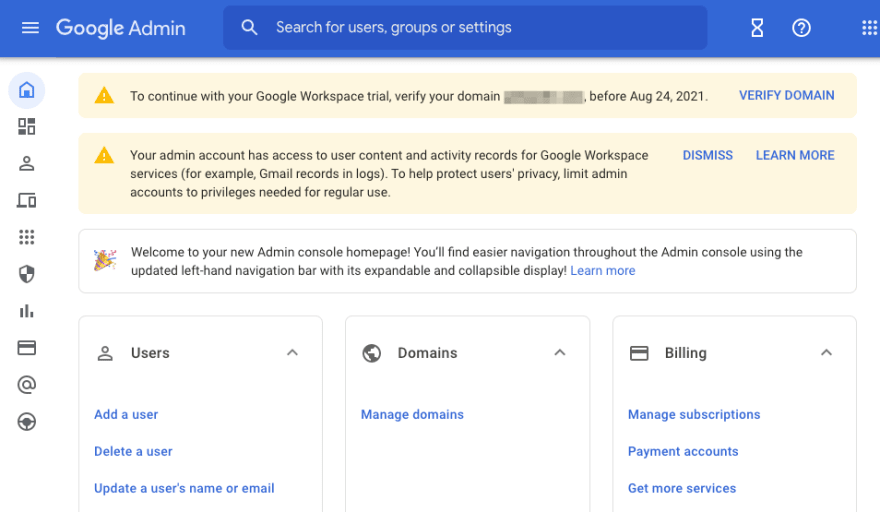Click the party popper welcome icon
This screenshot has width=880, height=512.
(x=105, y=260)
